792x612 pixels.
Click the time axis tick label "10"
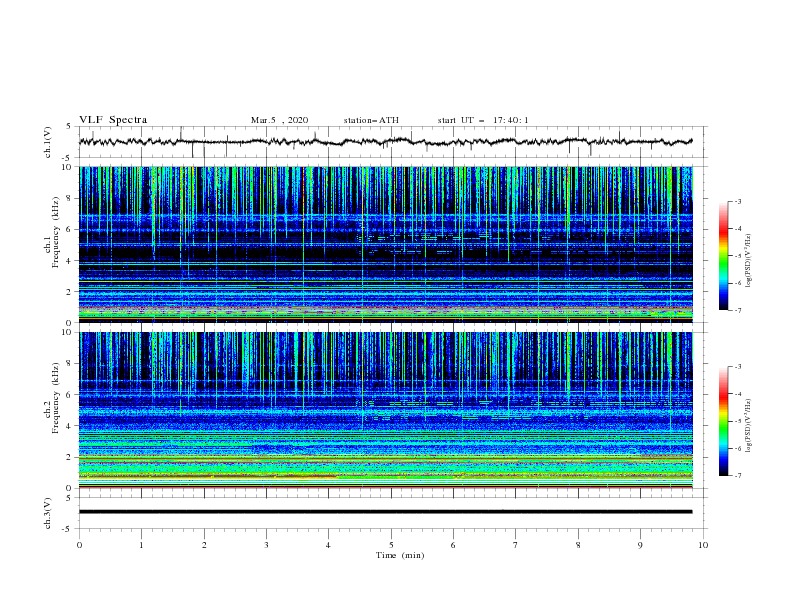click(703, 545)
